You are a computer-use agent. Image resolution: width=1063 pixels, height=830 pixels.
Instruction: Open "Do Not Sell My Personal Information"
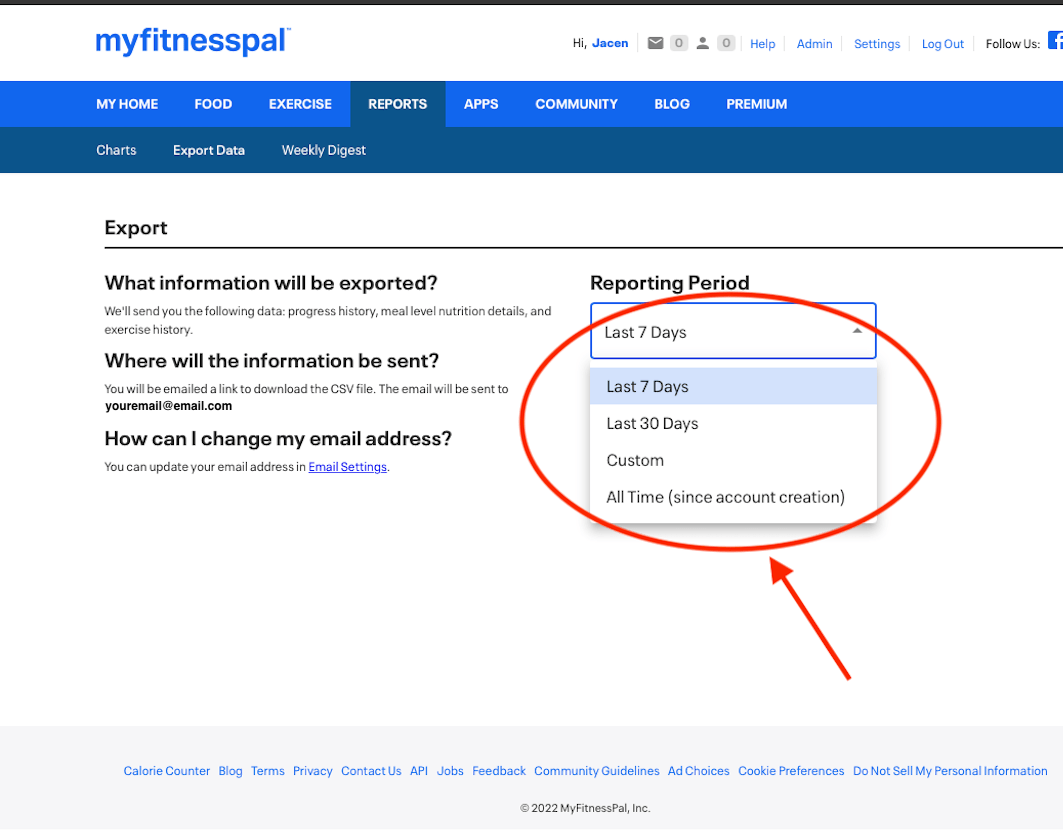pos(950,770)
